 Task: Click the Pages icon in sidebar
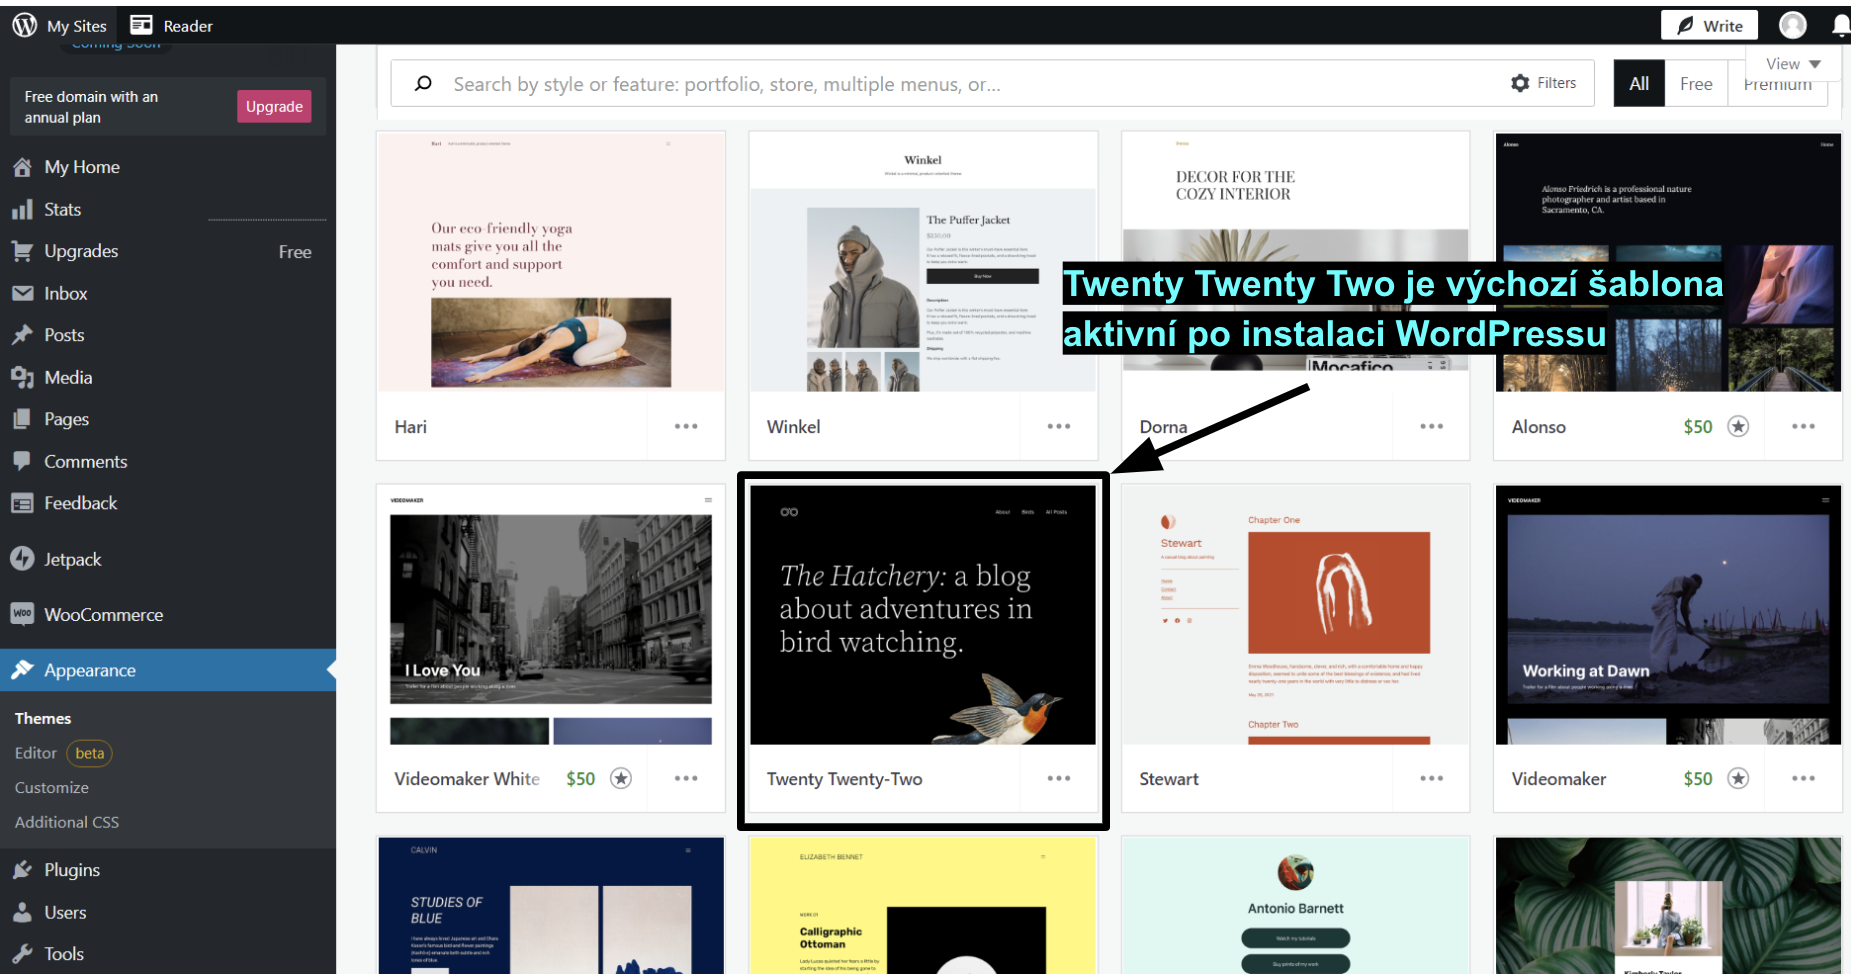(x=22, y=419)
